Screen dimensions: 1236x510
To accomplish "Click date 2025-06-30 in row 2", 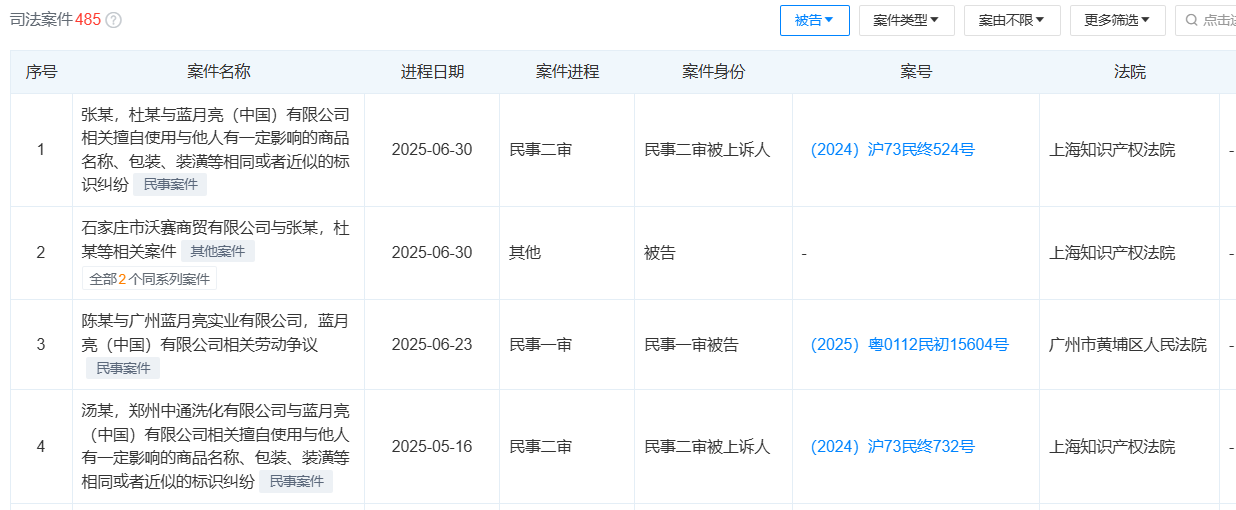I will click(x=432, y=253).
